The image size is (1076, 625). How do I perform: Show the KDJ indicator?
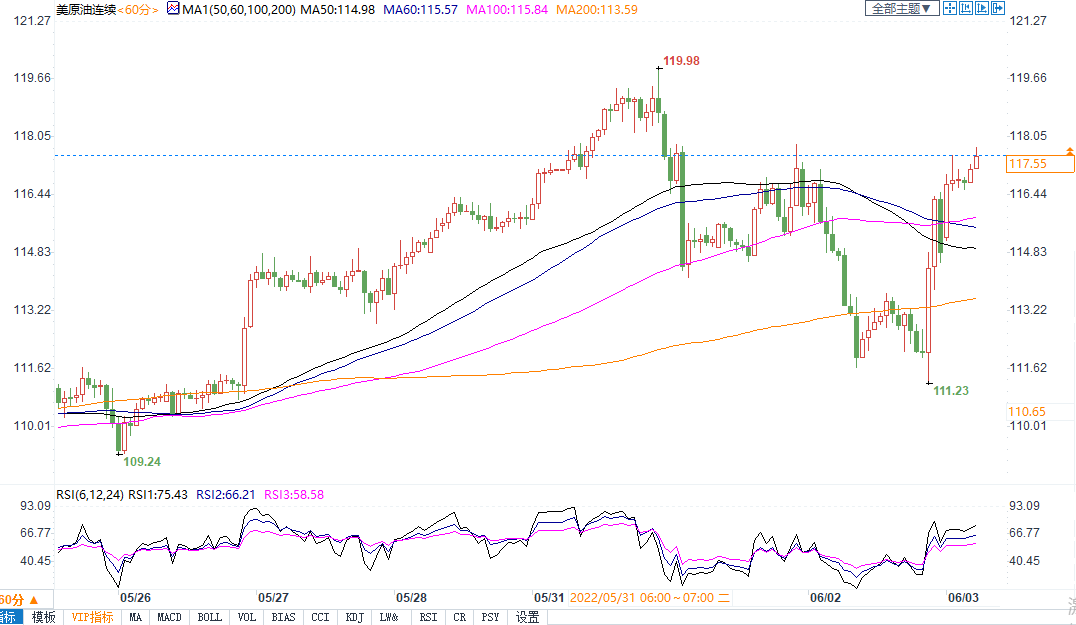tap(354, 617)
